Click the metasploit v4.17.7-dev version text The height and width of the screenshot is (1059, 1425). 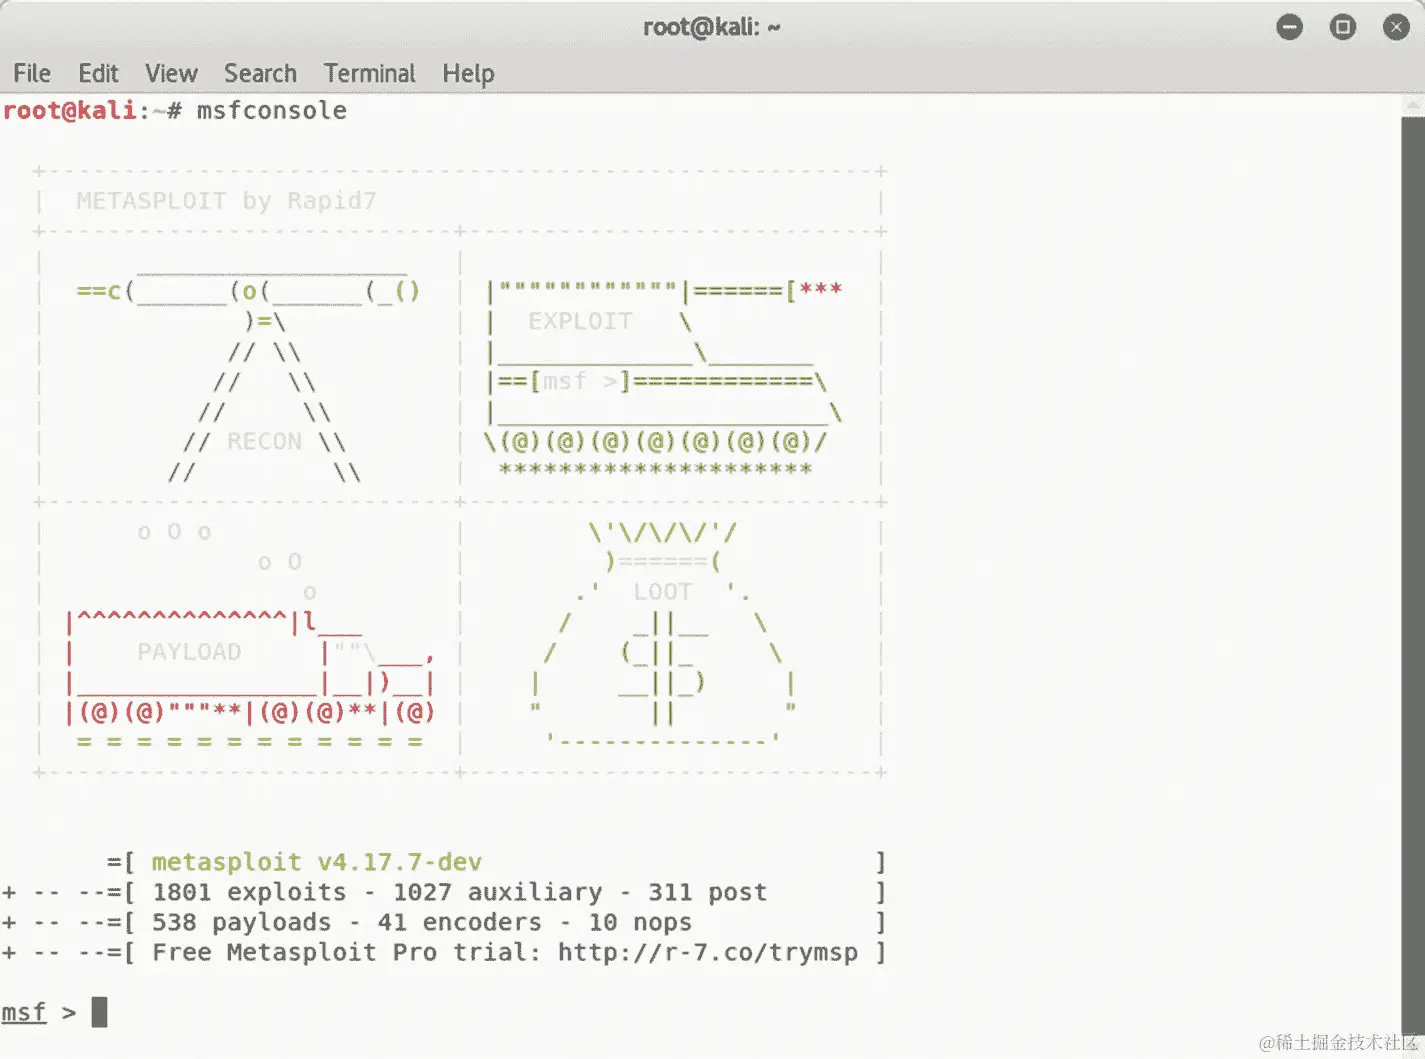pos(315,861)
